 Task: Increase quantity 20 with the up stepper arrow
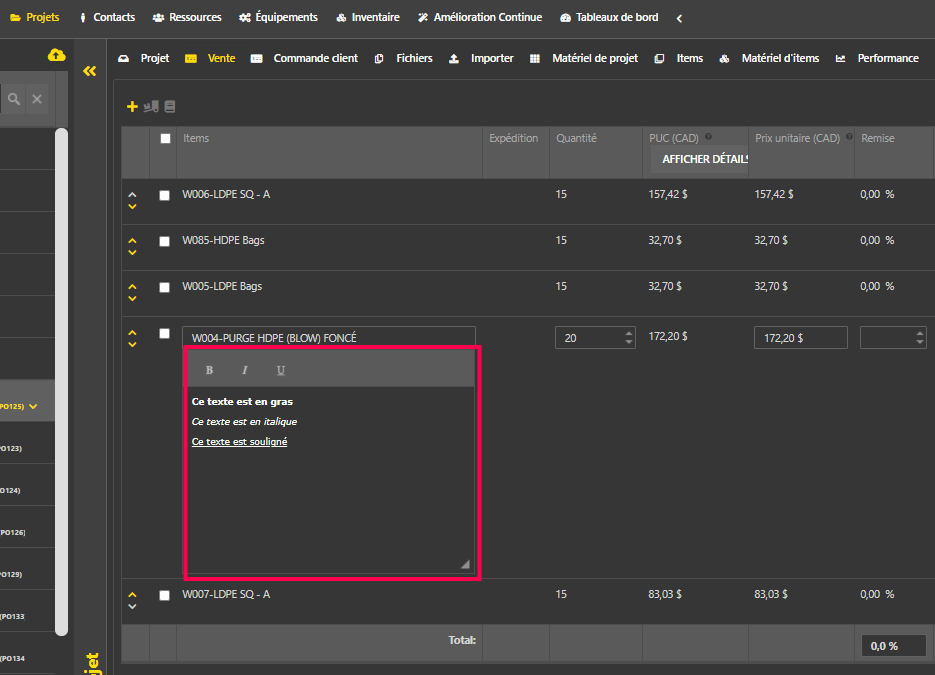[x=629, y=333]
